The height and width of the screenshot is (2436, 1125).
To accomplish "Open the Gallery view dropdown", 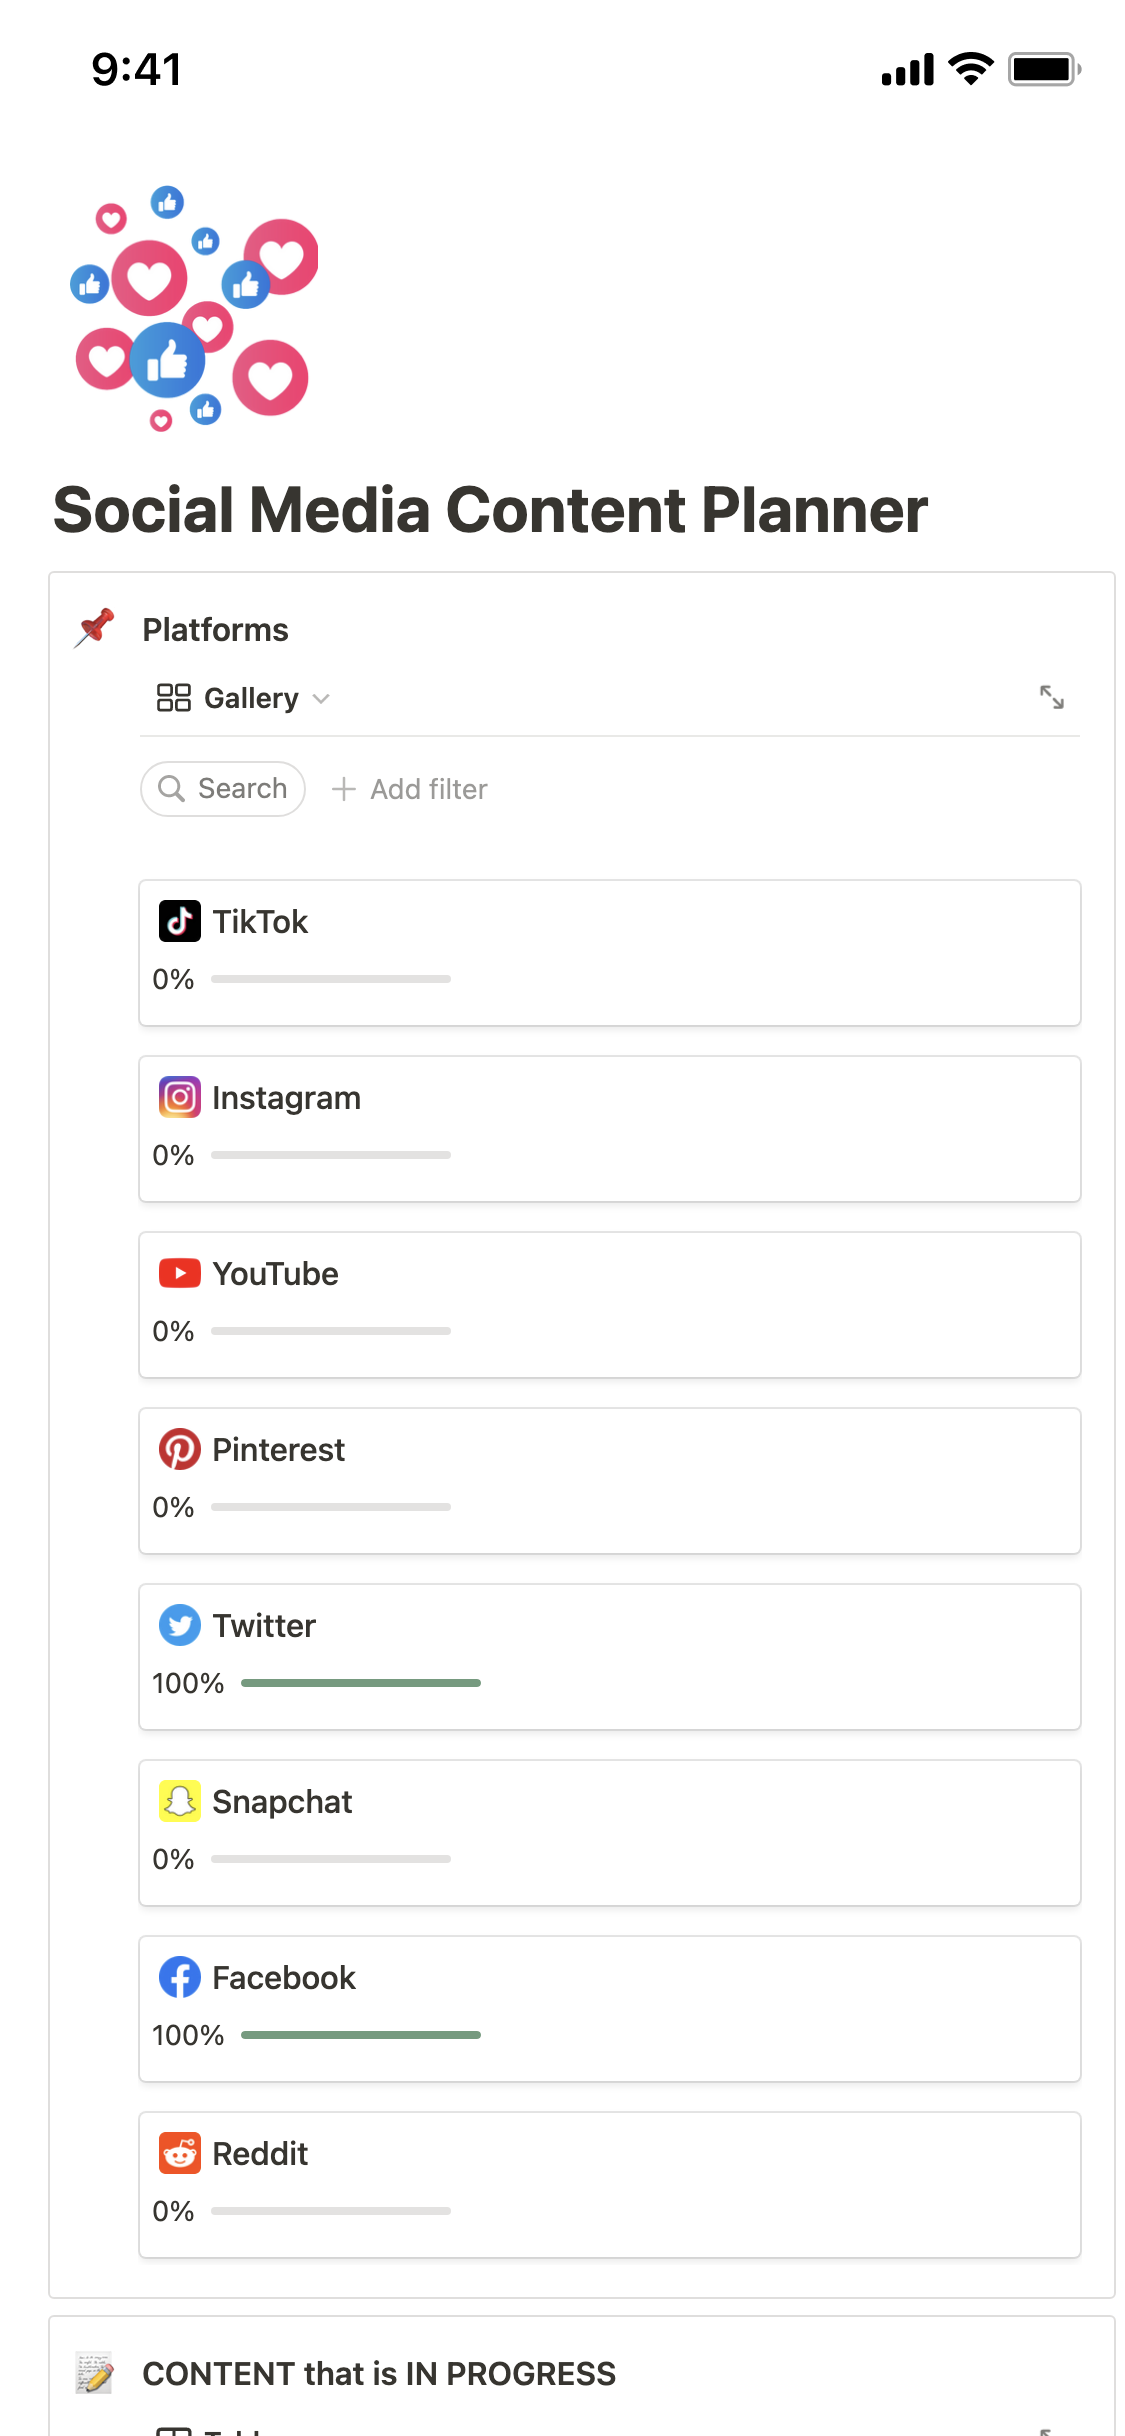I will tap(243, 698).
